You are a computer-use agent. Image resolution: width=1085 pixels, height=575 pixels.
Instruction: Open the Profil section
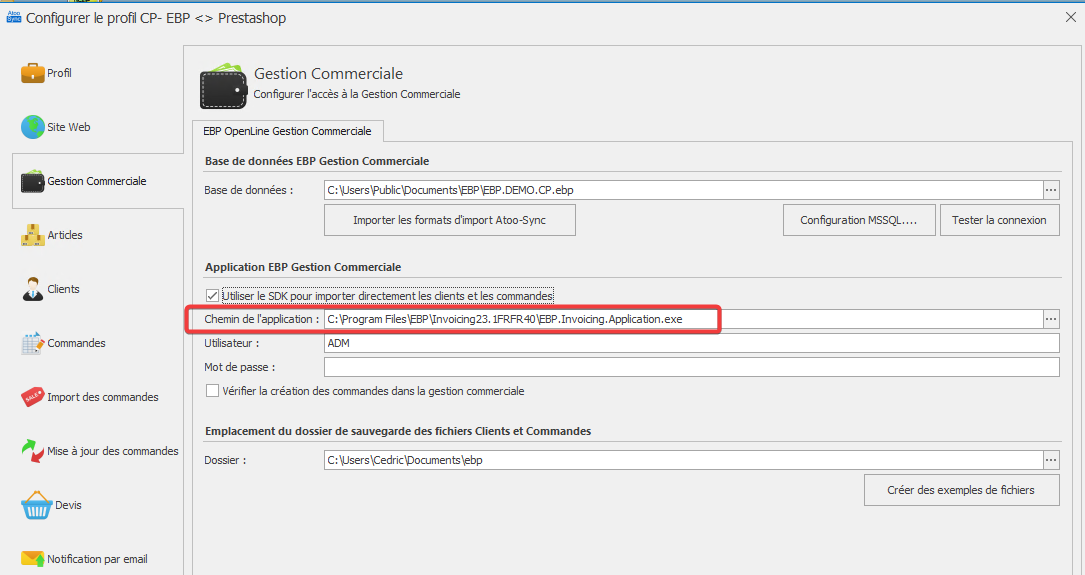pyautogui.click(x=59, y=73)
